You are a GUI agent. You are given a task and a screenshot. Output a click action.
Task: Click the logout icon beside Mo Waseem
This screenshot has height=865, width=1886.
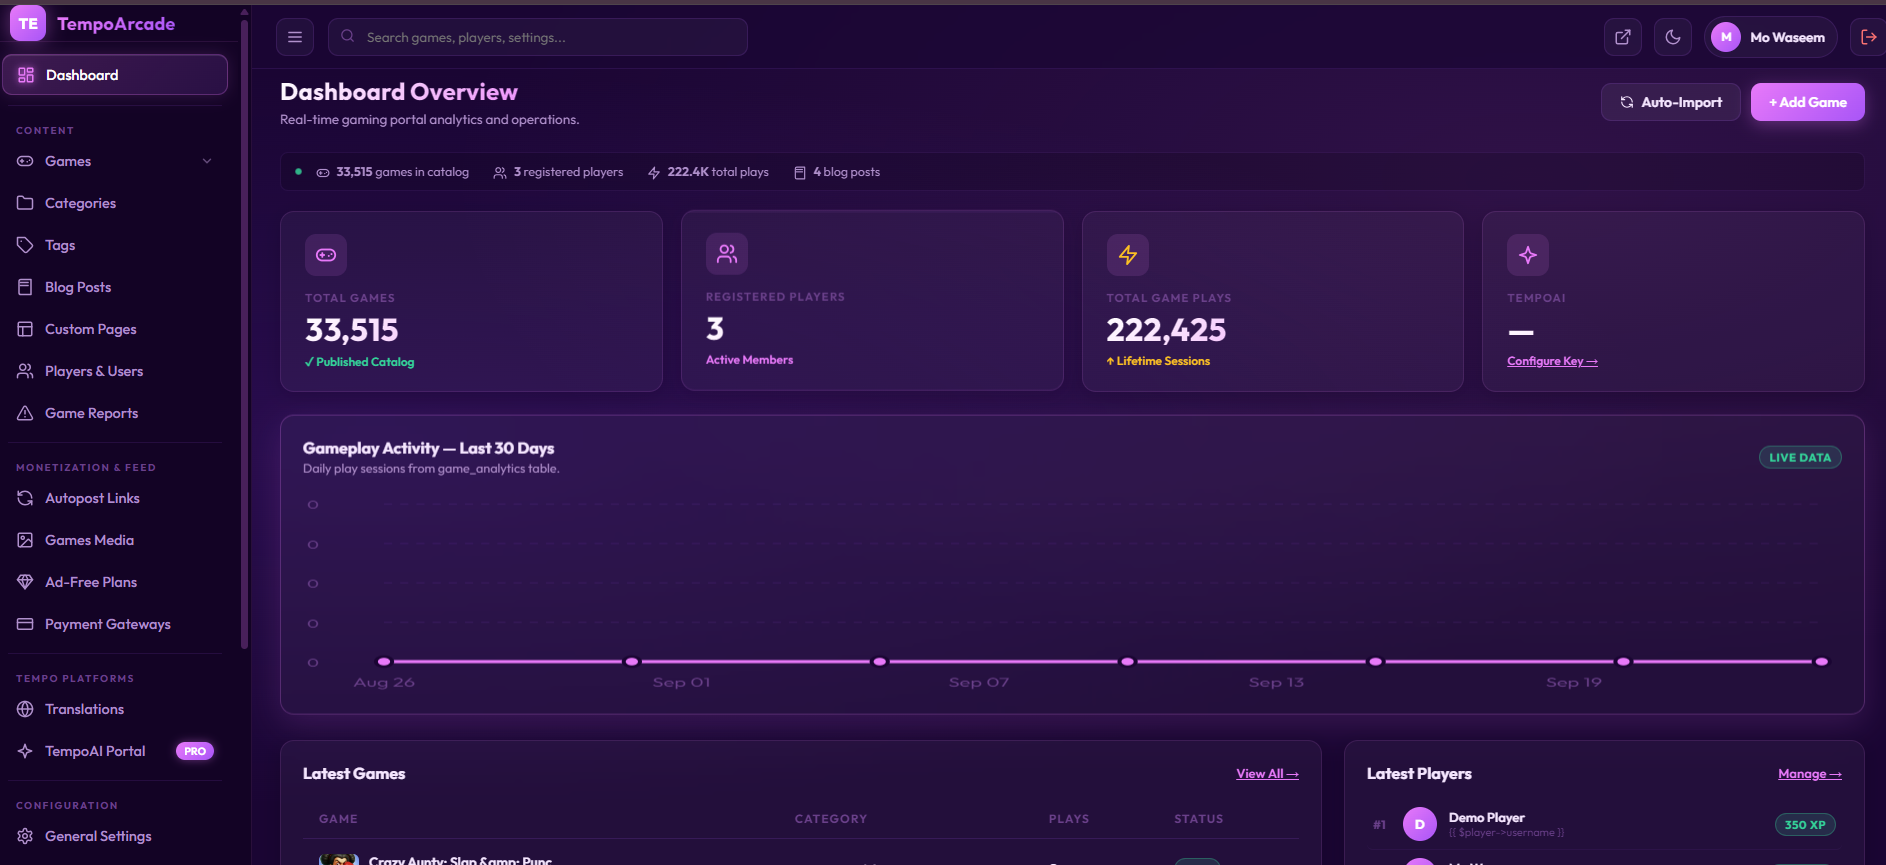coord(1868,37)
